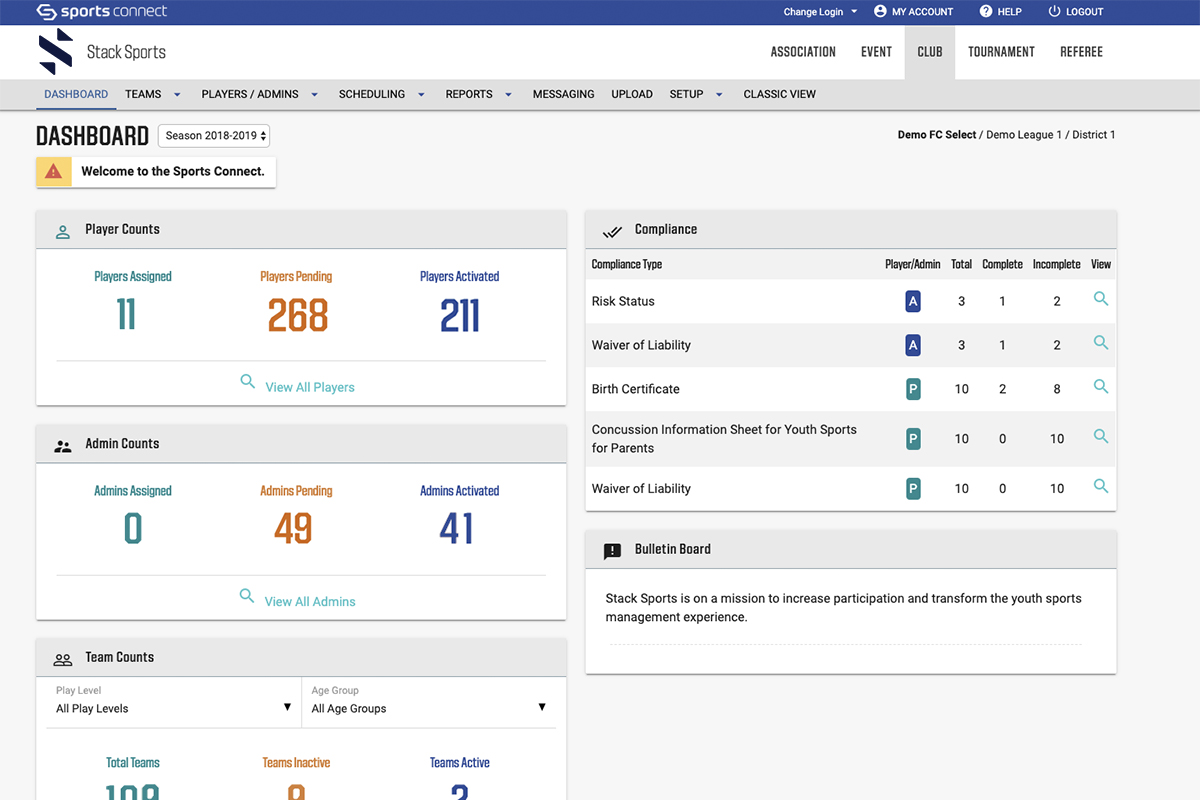Expand the Teams menu arrow
1200x800 pixels.
[x=177, y=95]
